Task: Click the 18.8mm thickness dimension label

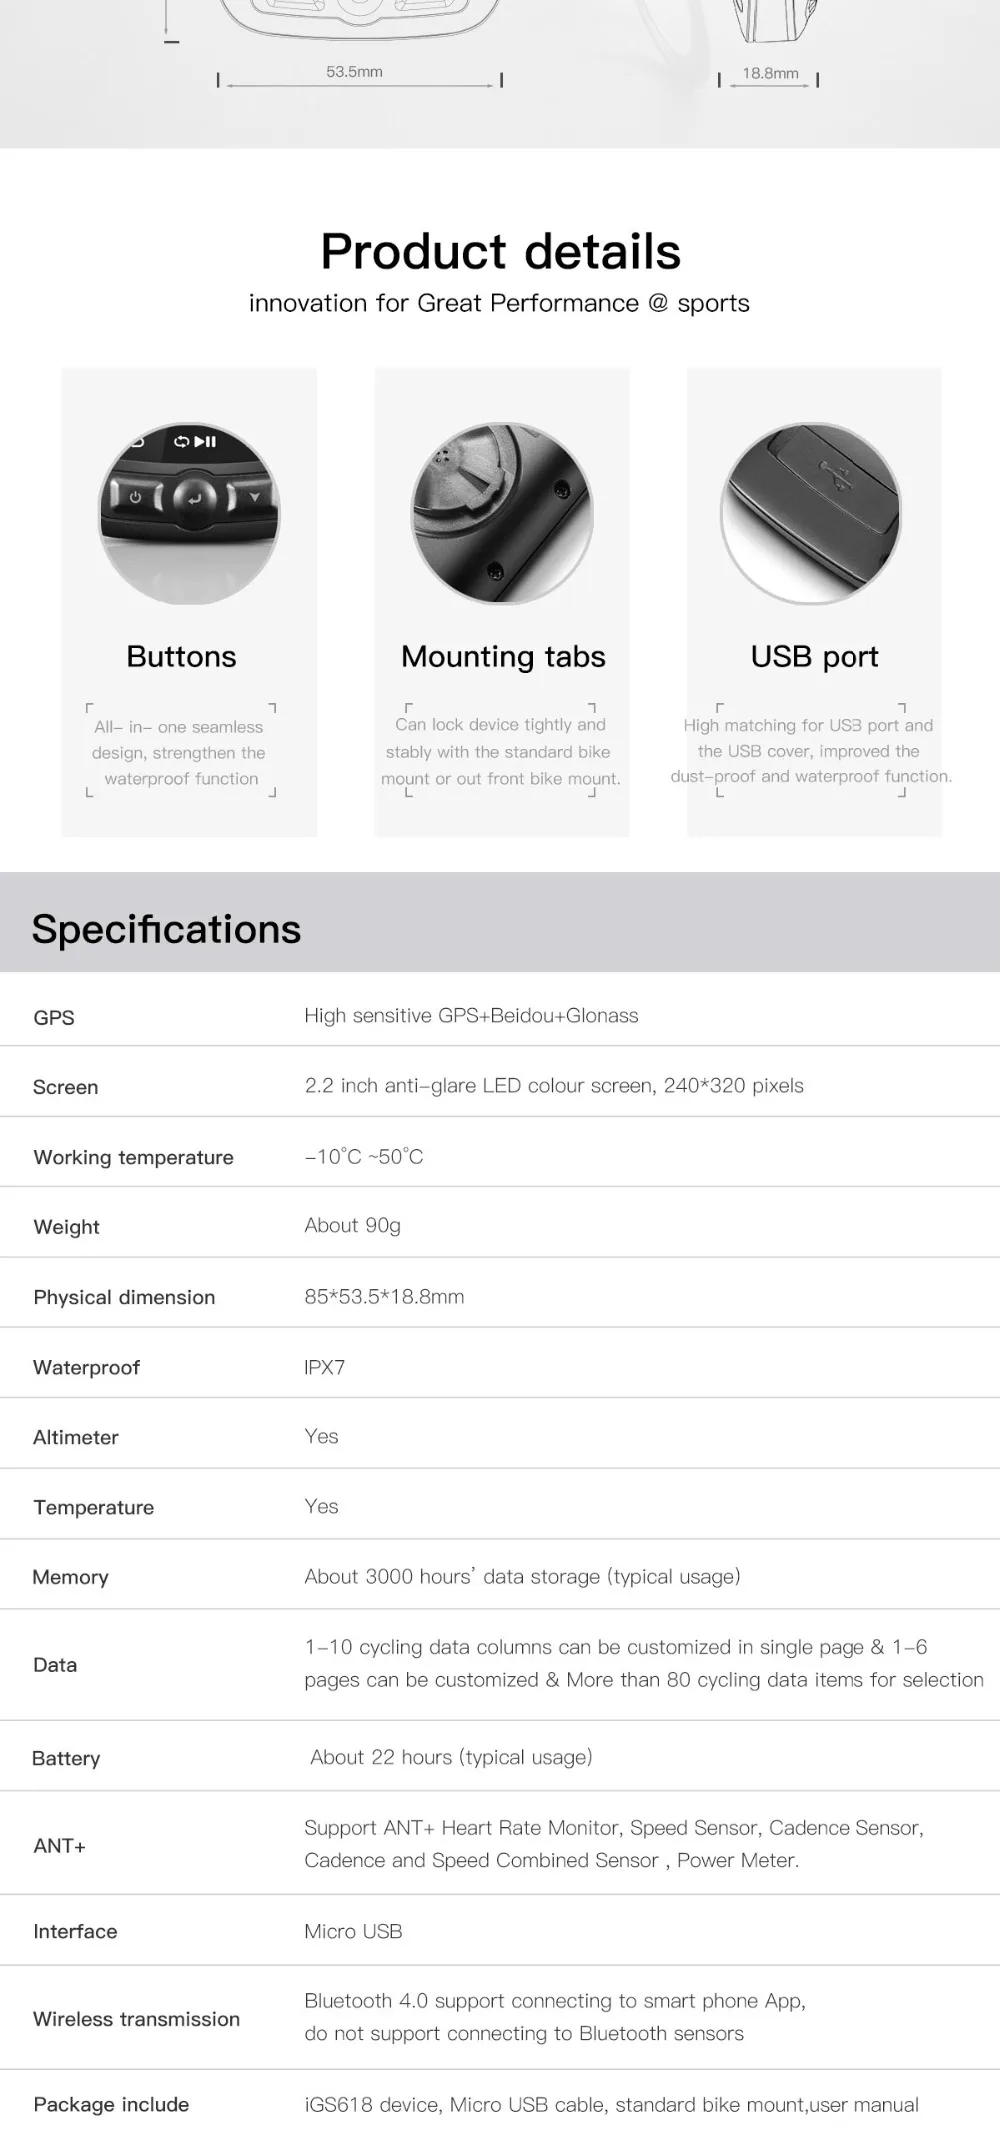Action: click(x=770, y=73)
